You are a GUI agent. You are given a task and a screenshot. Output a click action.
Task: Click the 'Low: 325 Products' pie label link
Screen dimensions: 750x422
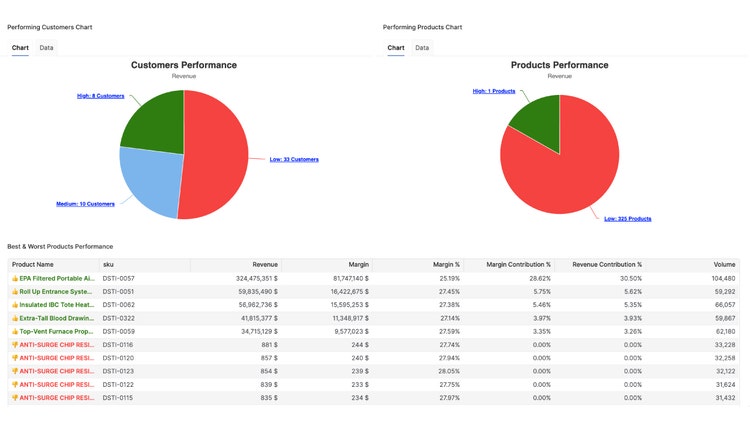point(628,219)
